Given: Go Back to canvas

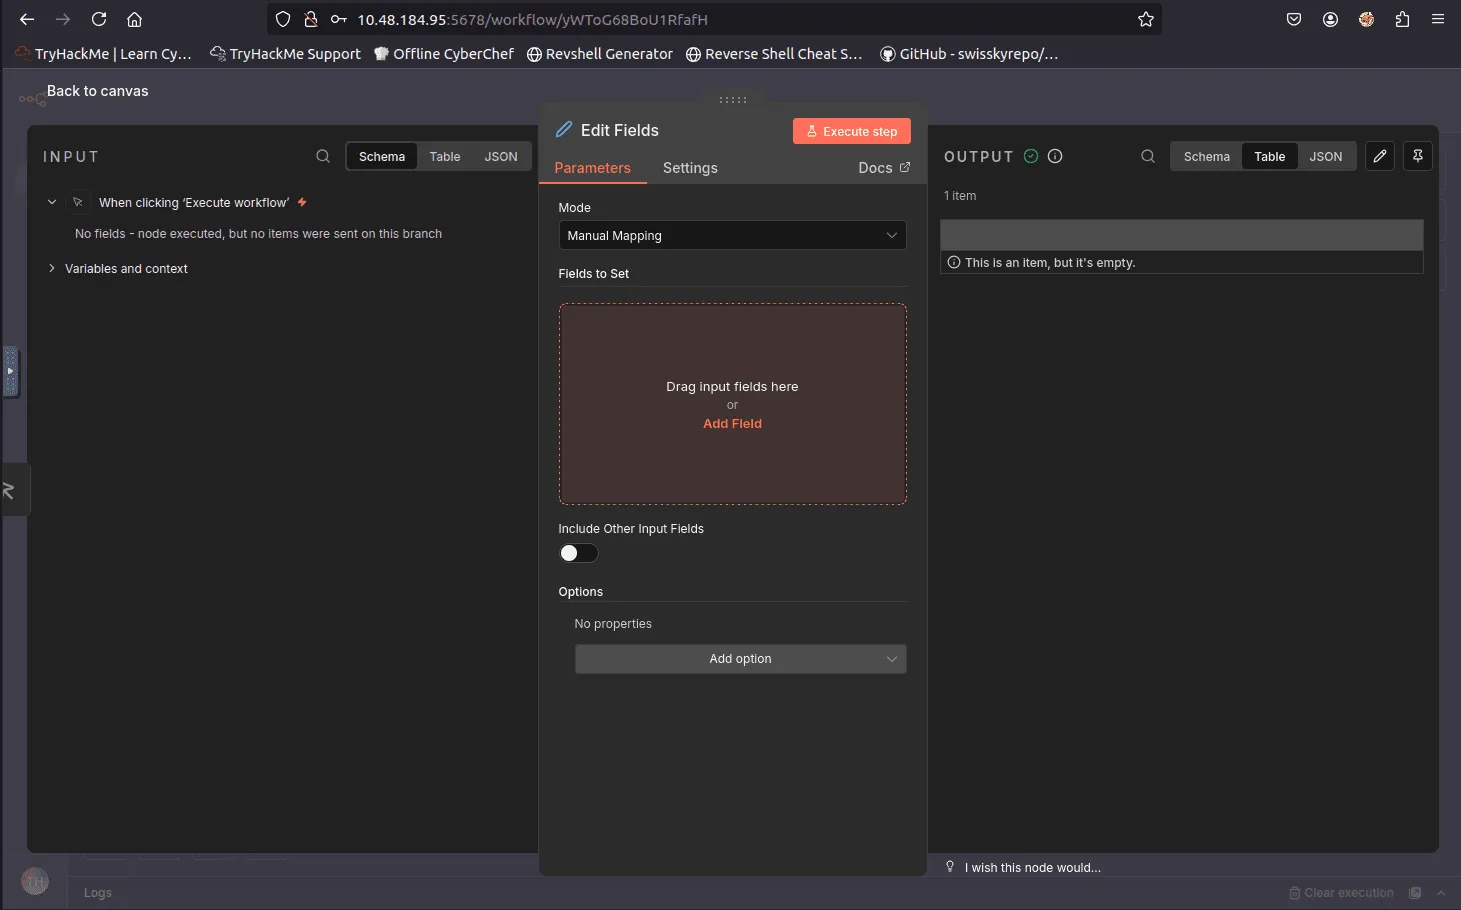Looking at the screenshot, I should pos(97,91).
